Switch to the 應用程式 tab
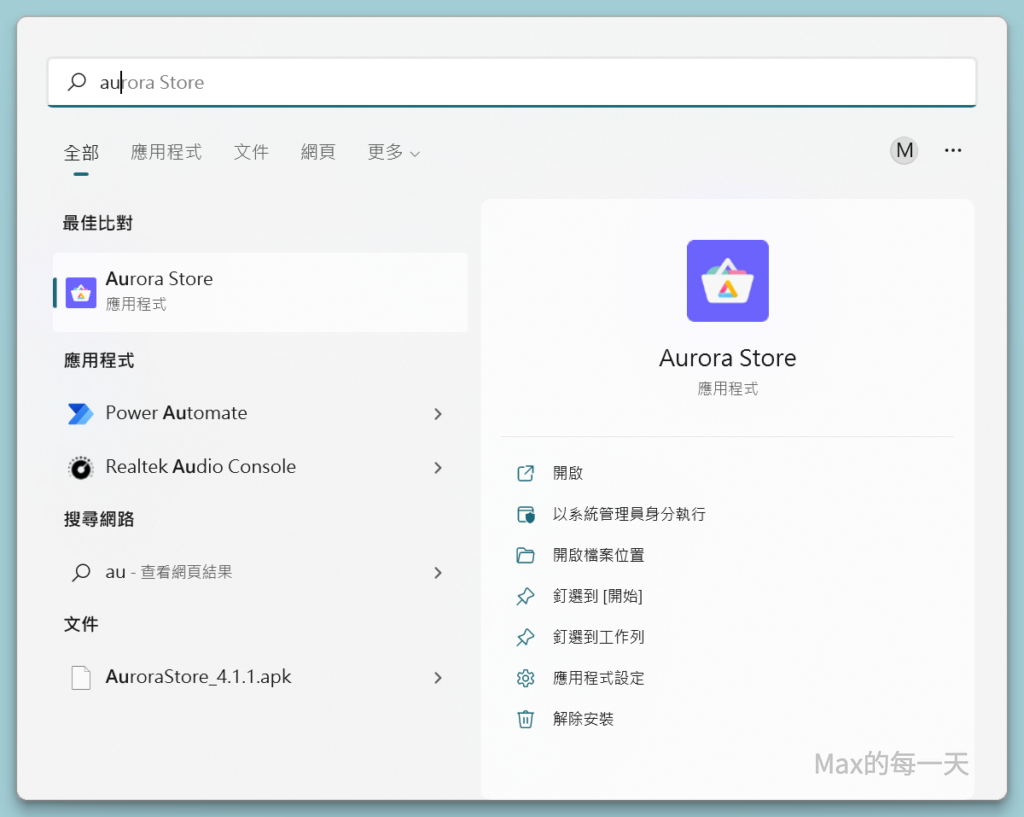 166,152
